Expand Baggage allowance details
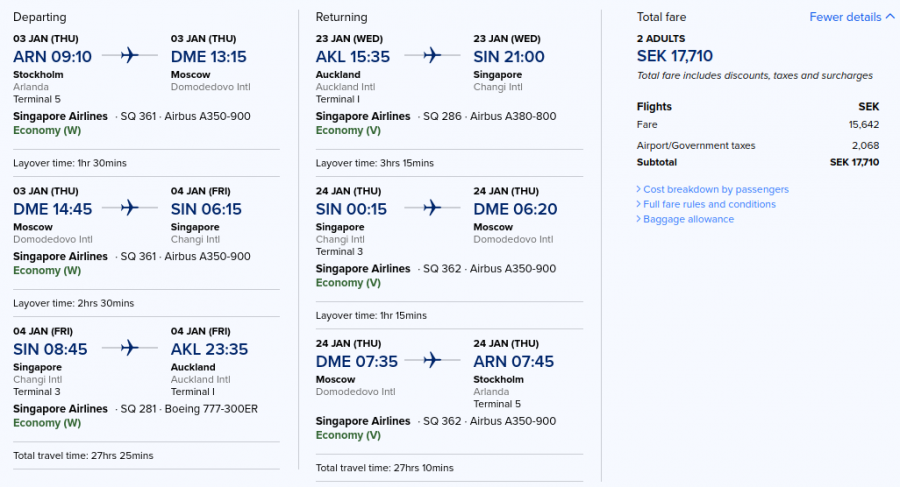The height and width of the screenshot is (487, 900). (x=688, y=219)
